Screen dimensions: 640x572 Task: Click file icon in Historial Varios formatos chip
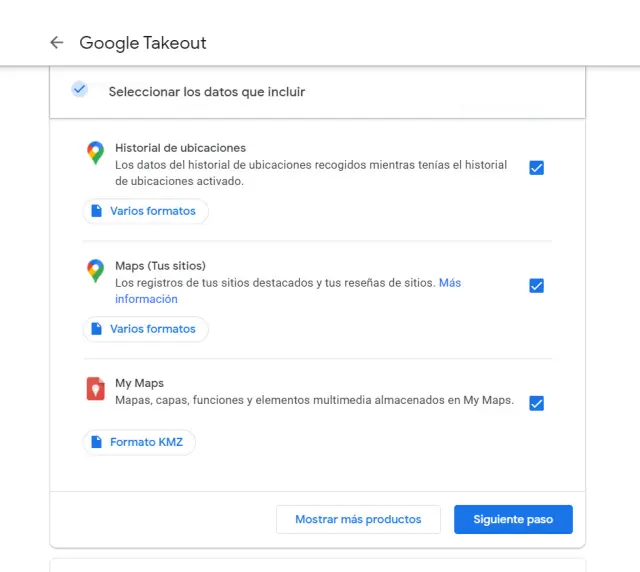97,211
